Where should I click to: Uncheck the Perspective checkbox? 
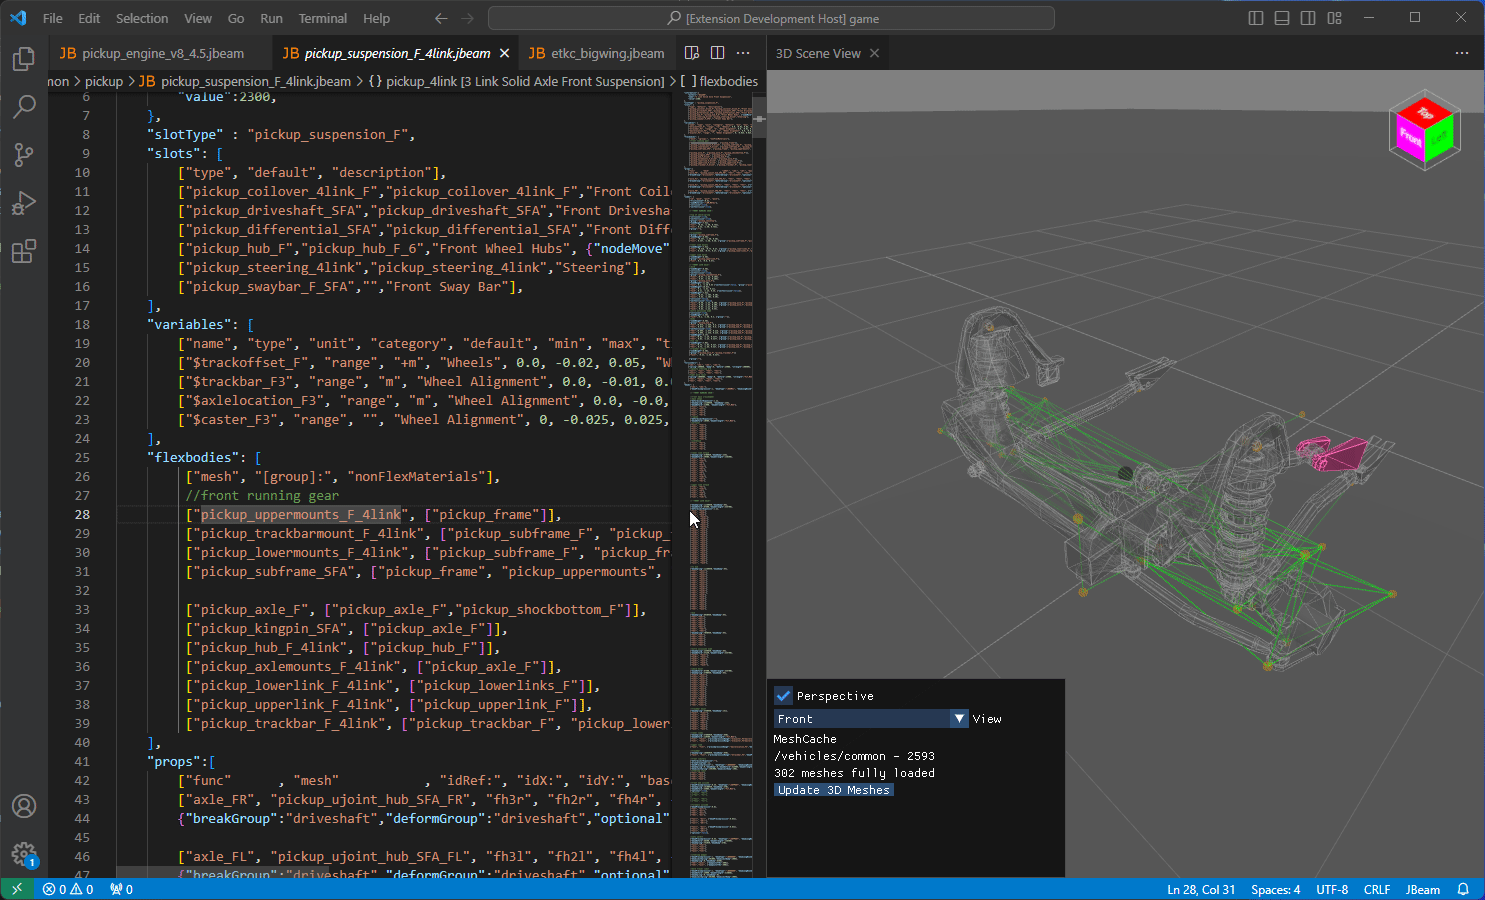pos(784,696)
